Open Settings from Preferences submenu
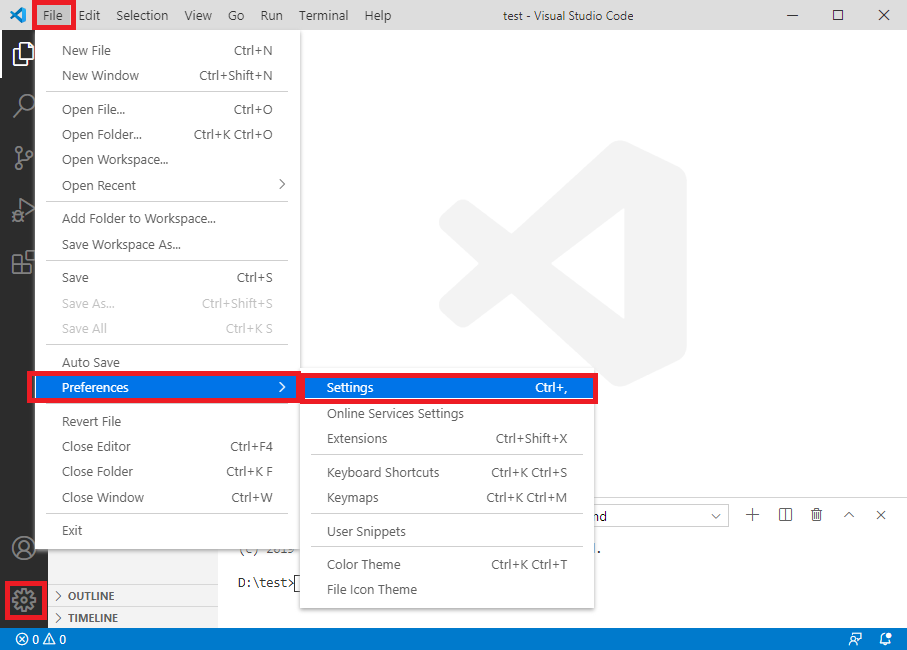Image resolution: width=907 pixels, height=650 pixels. 447,387
